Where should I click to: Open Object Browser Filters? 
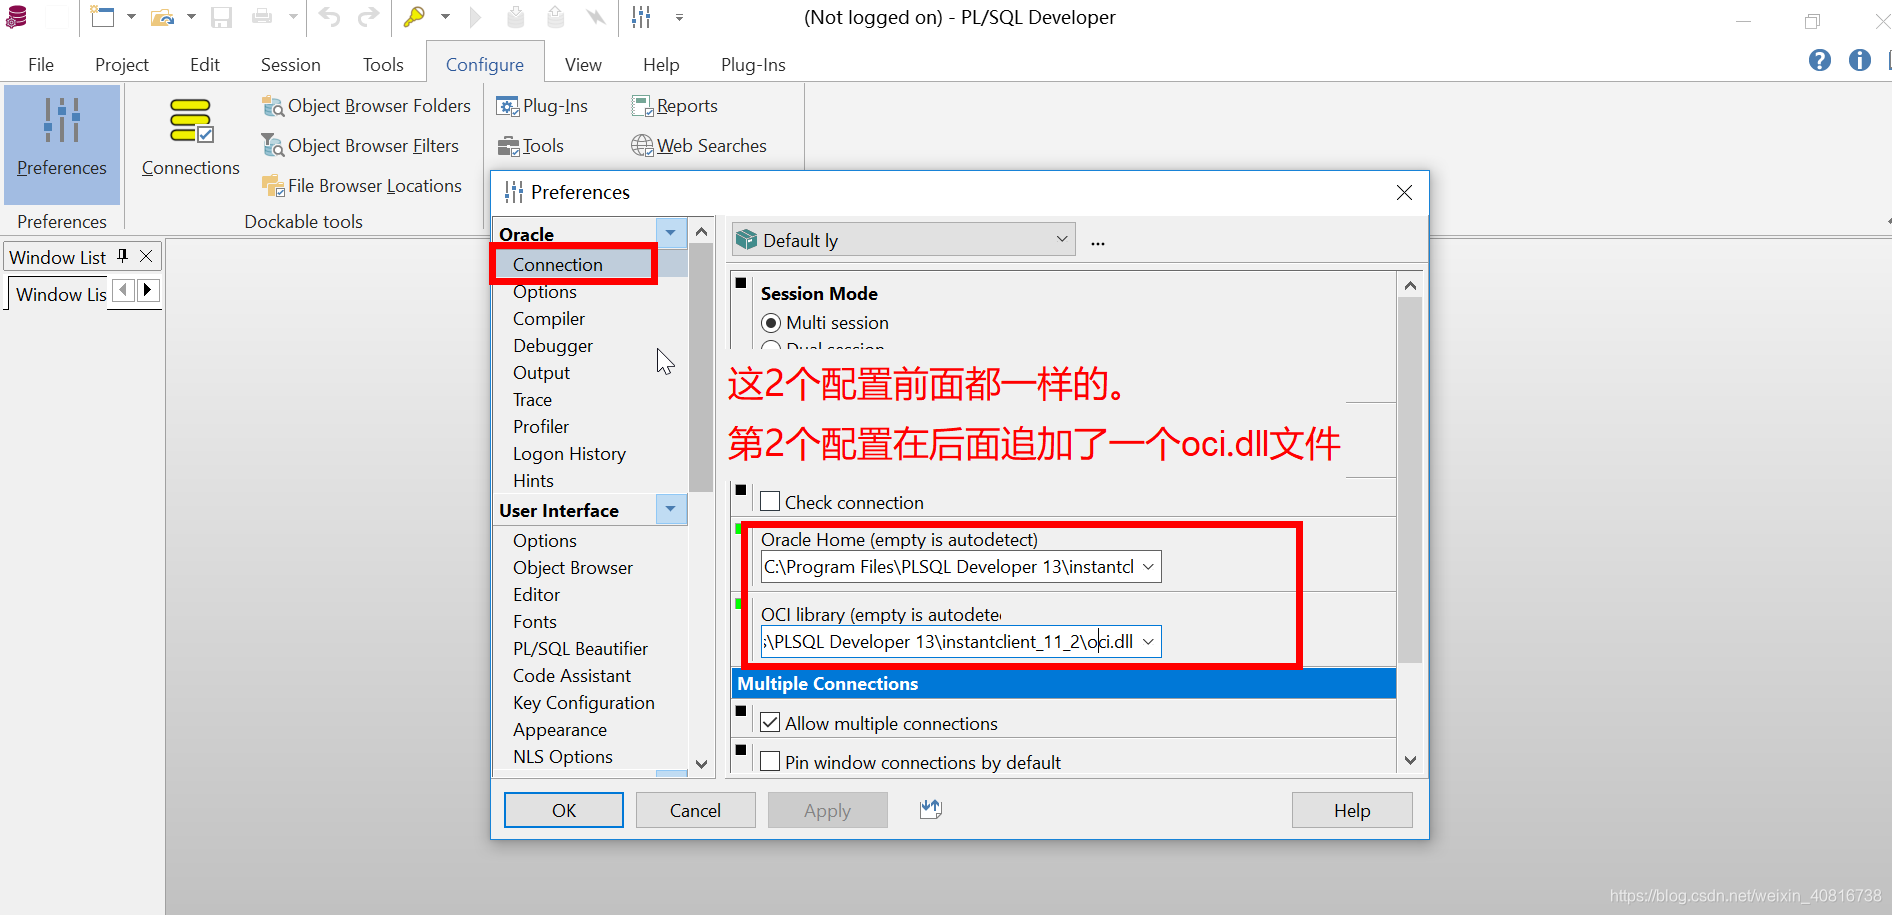(x=360, y=146)
